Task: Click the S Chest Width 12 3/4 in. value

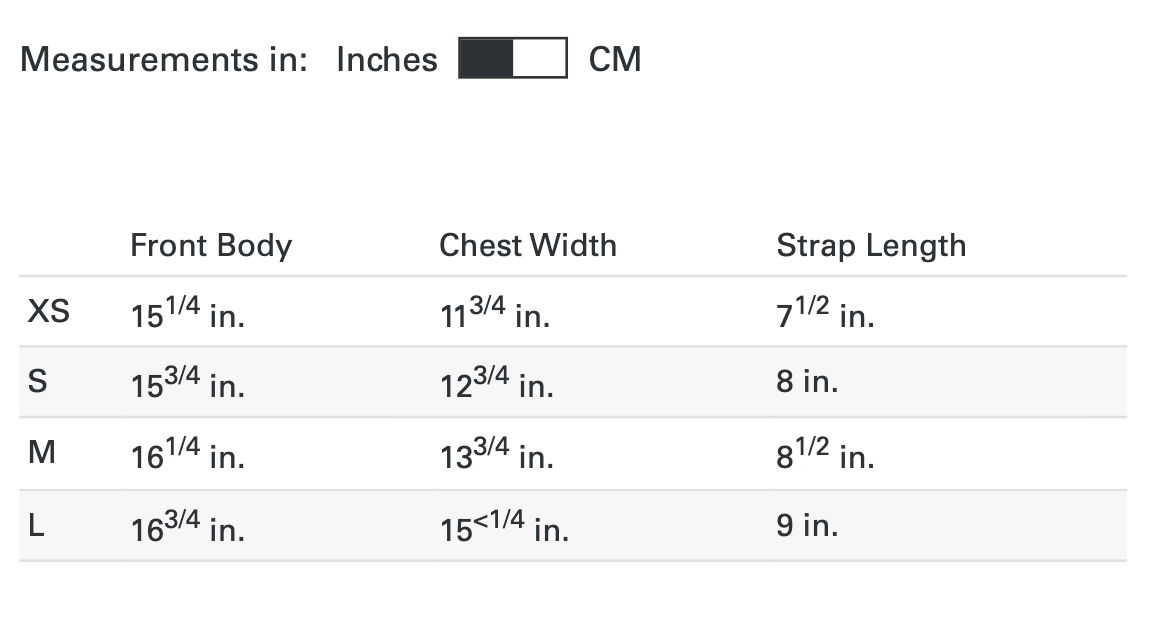Action: coord(496,384)
